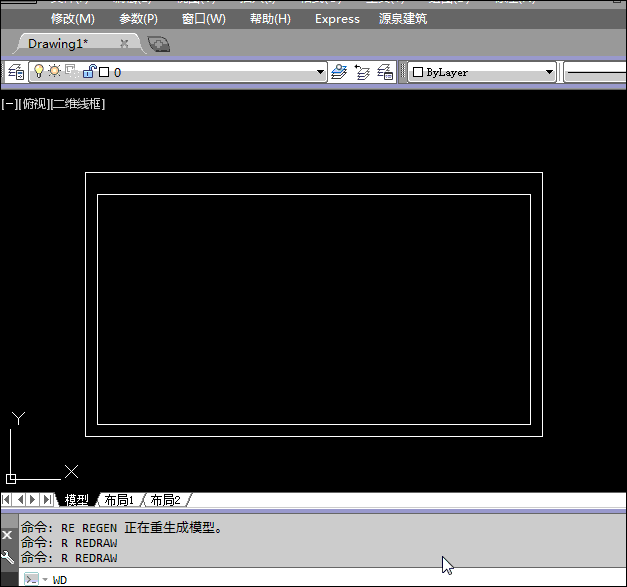Open the ByLayer color dropdown arrow
This screenshot has width=627, height=587.
[x=549, y=72]
